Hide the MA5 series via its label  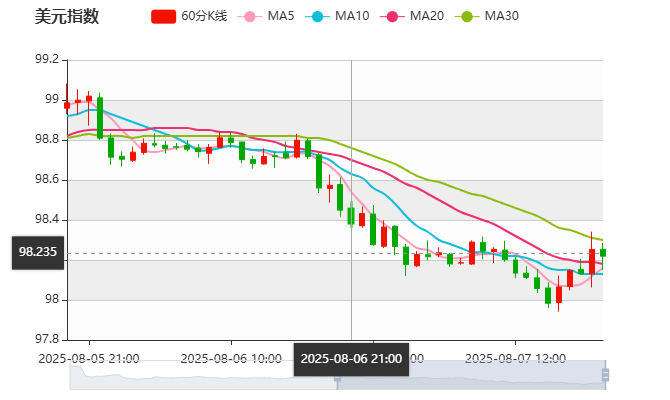[281, 17]
